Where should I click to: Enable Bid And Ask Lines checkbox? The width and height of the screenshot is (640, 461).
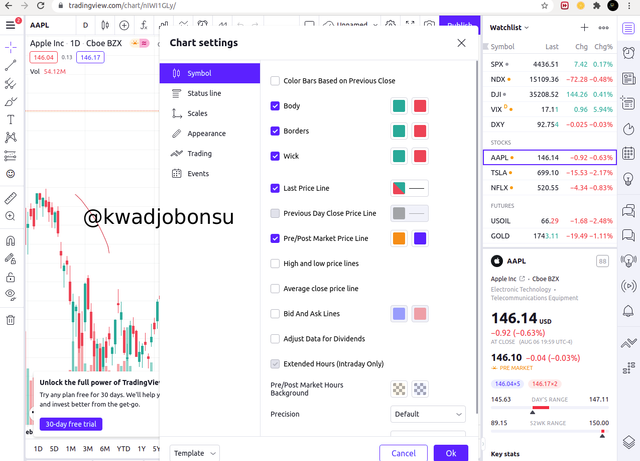(275, 314)
